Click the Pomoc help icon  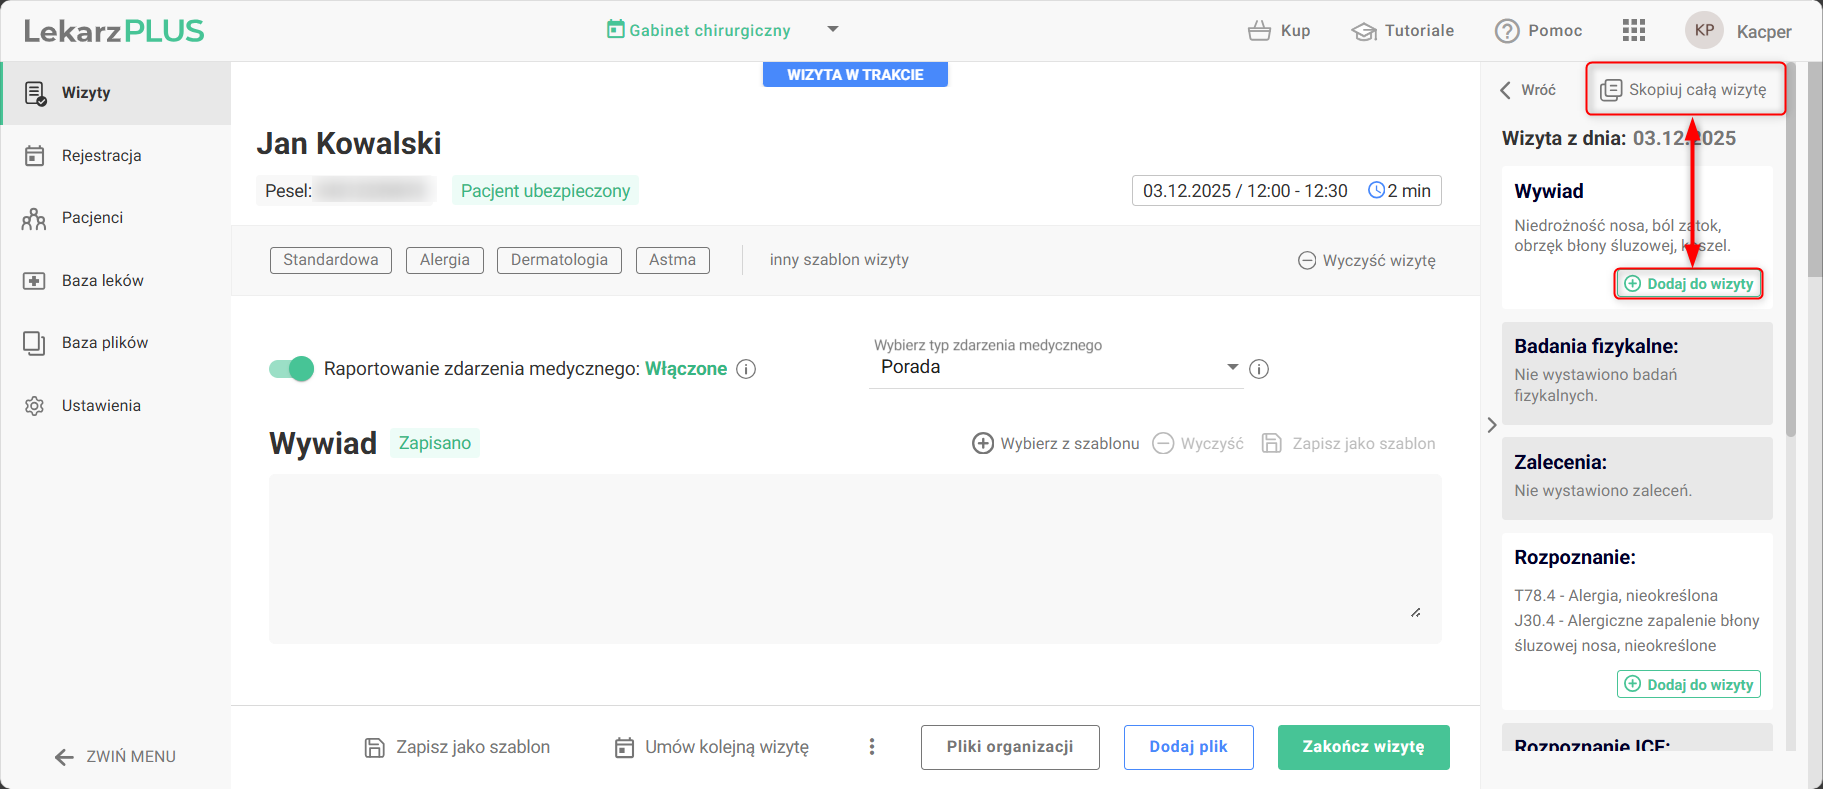coord(1507,31)
